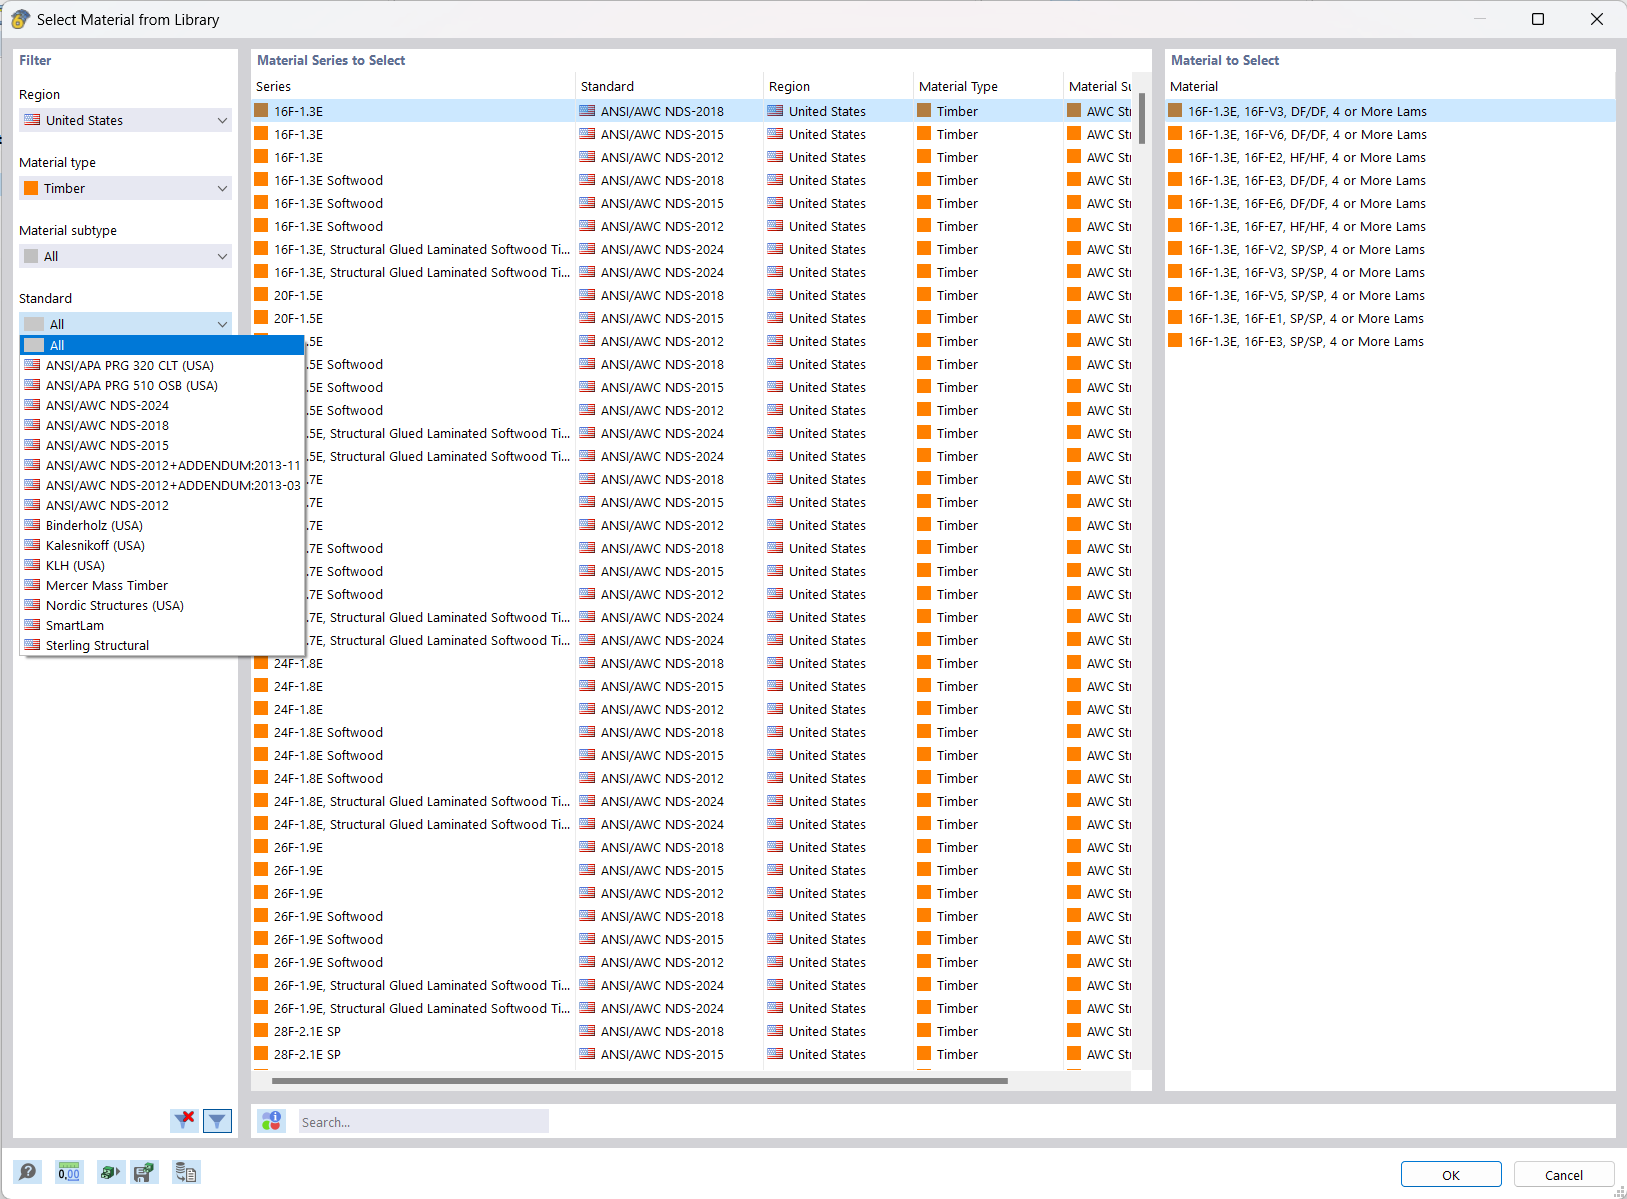Confirm selection with OK button
Image resolution: width=1627 pixels, height=1199 pixels.
pyautogui.click(x=1450, y=1175)
